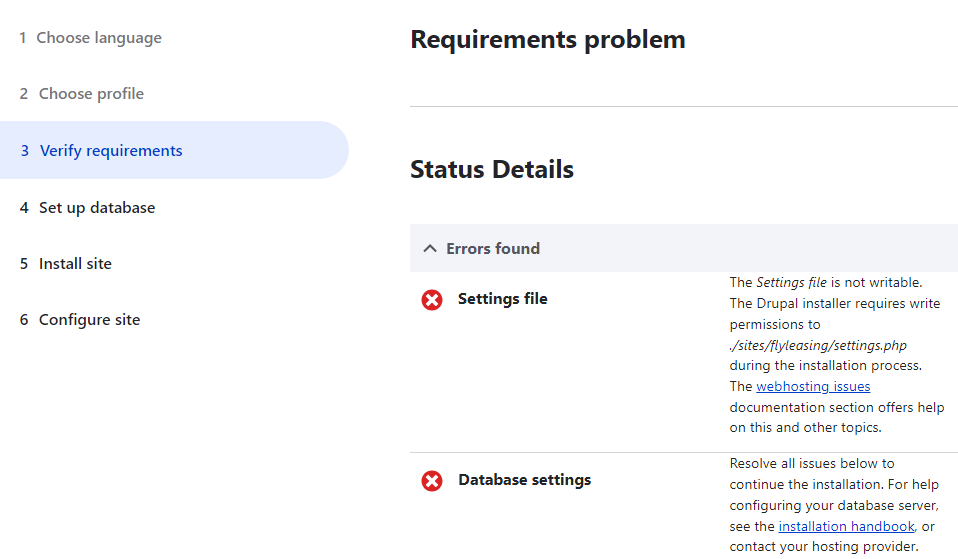Select the Install site step
This screenshot has width=958, height=559.
(x=65, y=263)
